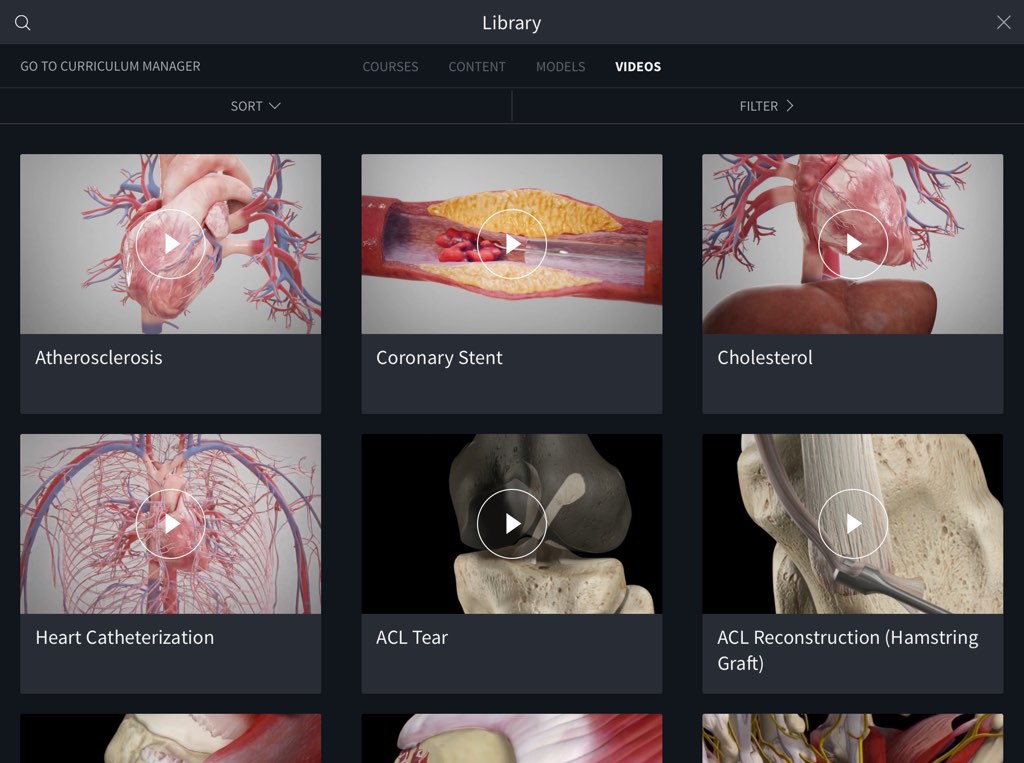1024x763 pixels.
Task: Open the Sort dropdown
Action: coord(255,106)
